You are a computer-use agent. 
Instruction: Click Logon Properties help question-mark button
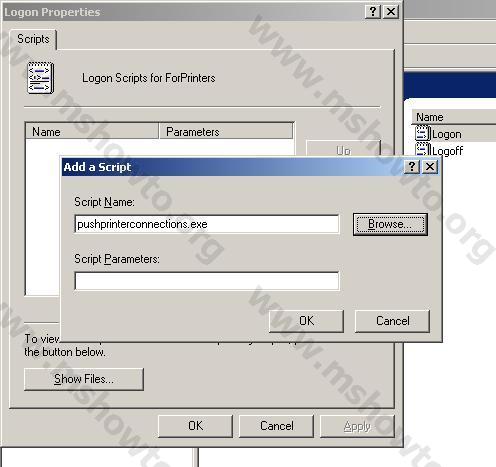coord(373,12)
